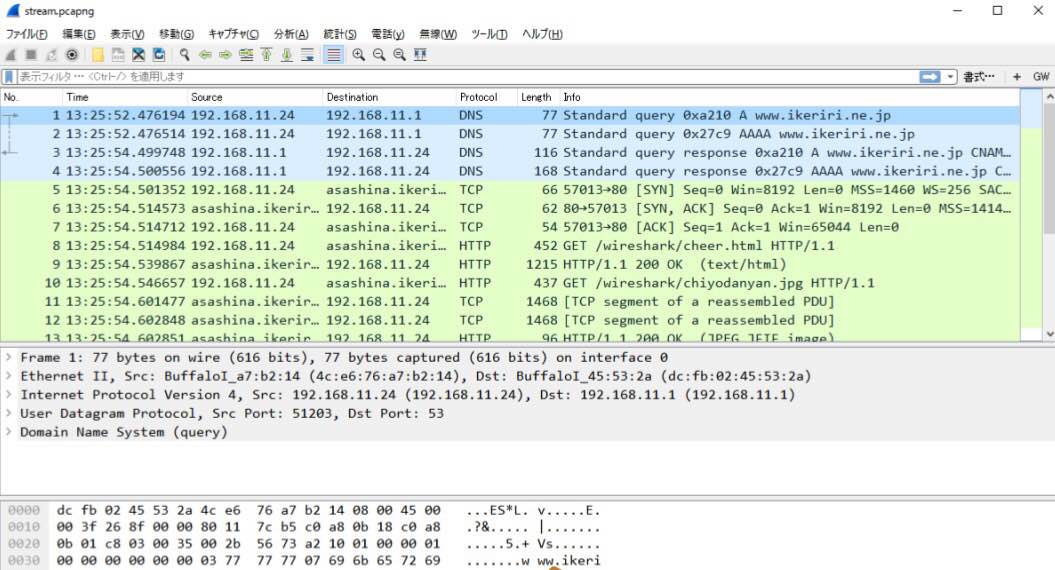Open capture options gear icon
Screen dimensions: 1055x570
[72, 55]
